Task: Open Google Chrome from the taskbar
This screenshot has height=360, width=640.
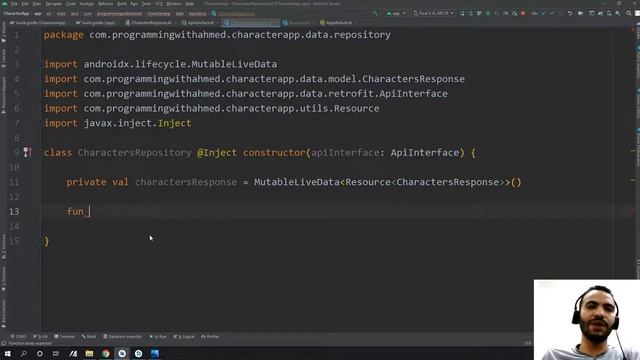Action: pyautogui.click(x=106, y=353)
